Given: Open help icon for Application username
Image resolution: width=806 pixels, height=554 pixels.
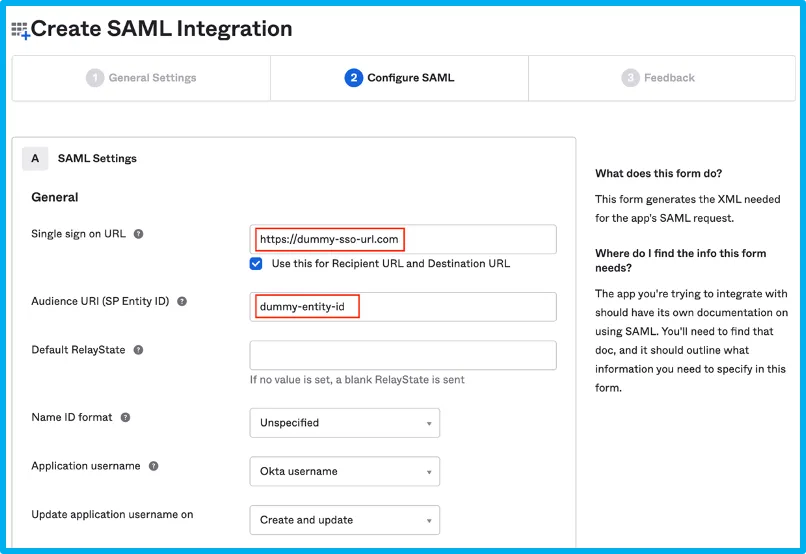Looking at the screenshot, I should click(154, 466).
